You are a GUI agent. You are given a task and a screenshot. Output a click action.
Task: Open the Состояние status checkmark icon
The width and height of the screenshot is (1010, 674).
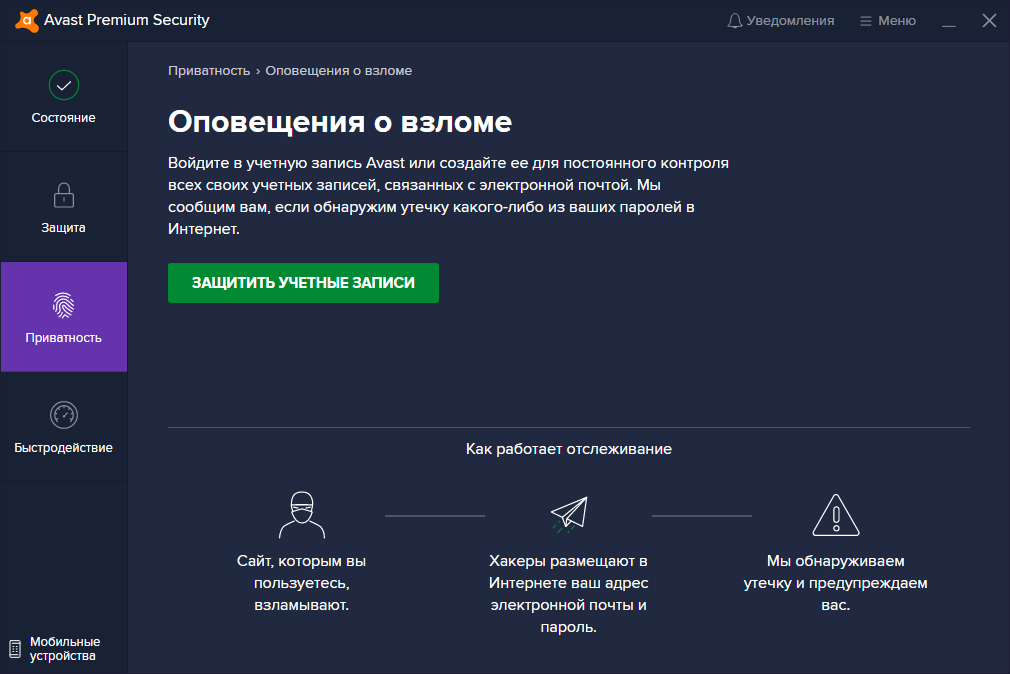click(x=64, y=85)
